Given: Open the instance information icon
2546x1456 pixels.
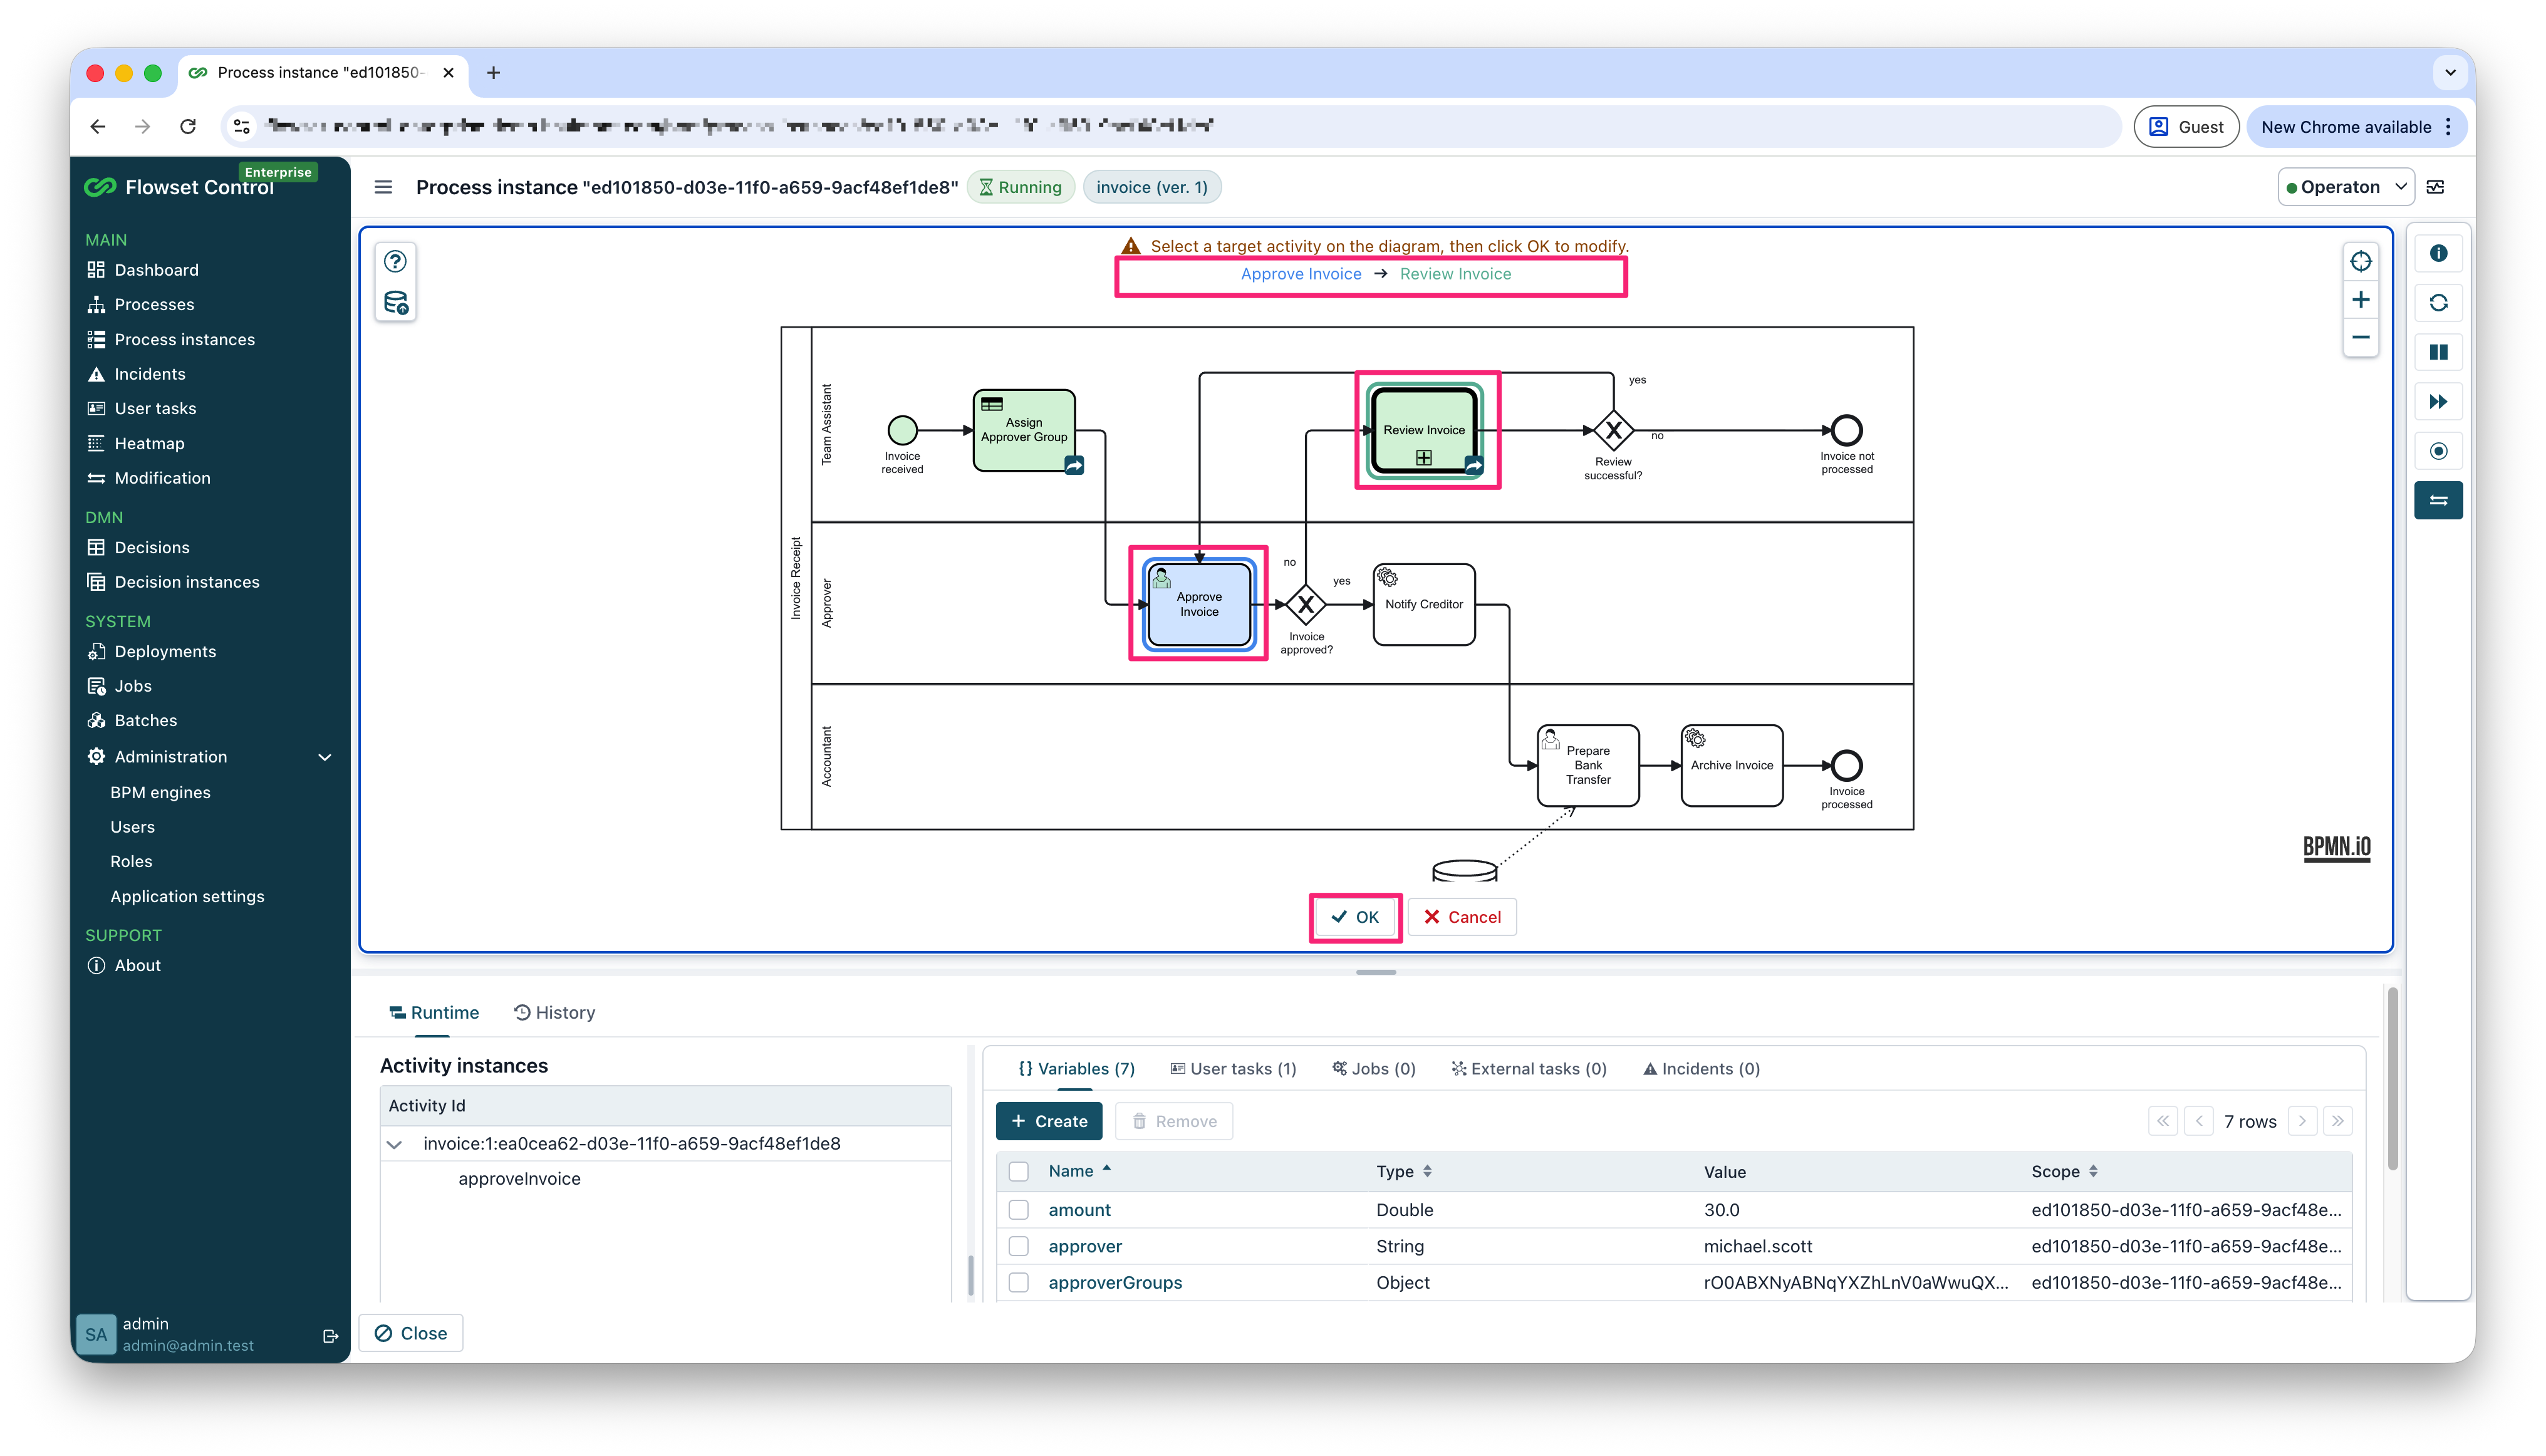Looking at the screenshot, I should [x=2438, y=253].
